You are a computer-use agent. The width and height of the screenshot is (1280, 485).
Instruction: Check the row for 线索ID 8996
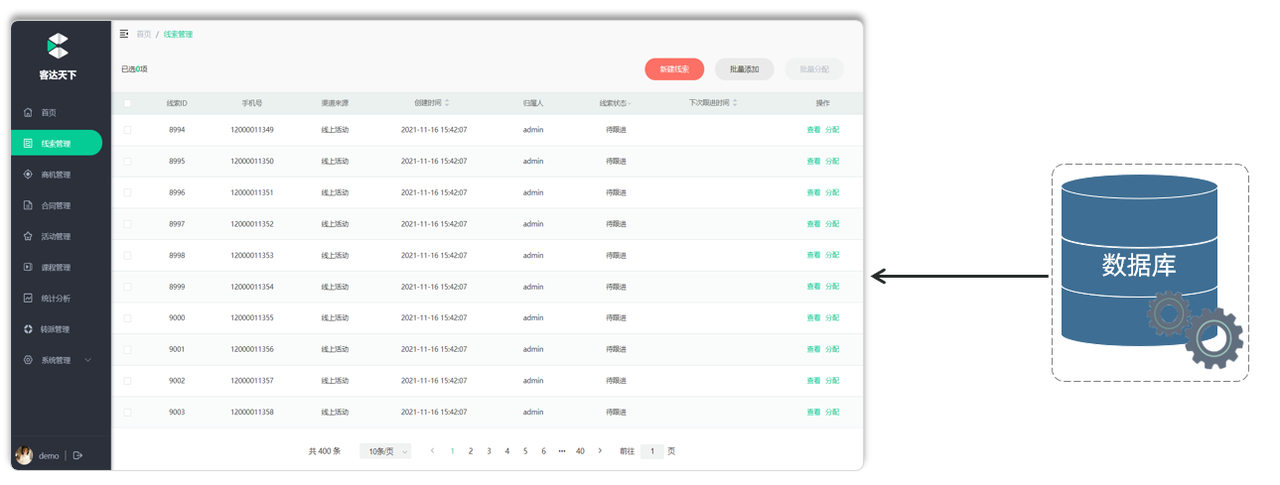coord(127,192)
